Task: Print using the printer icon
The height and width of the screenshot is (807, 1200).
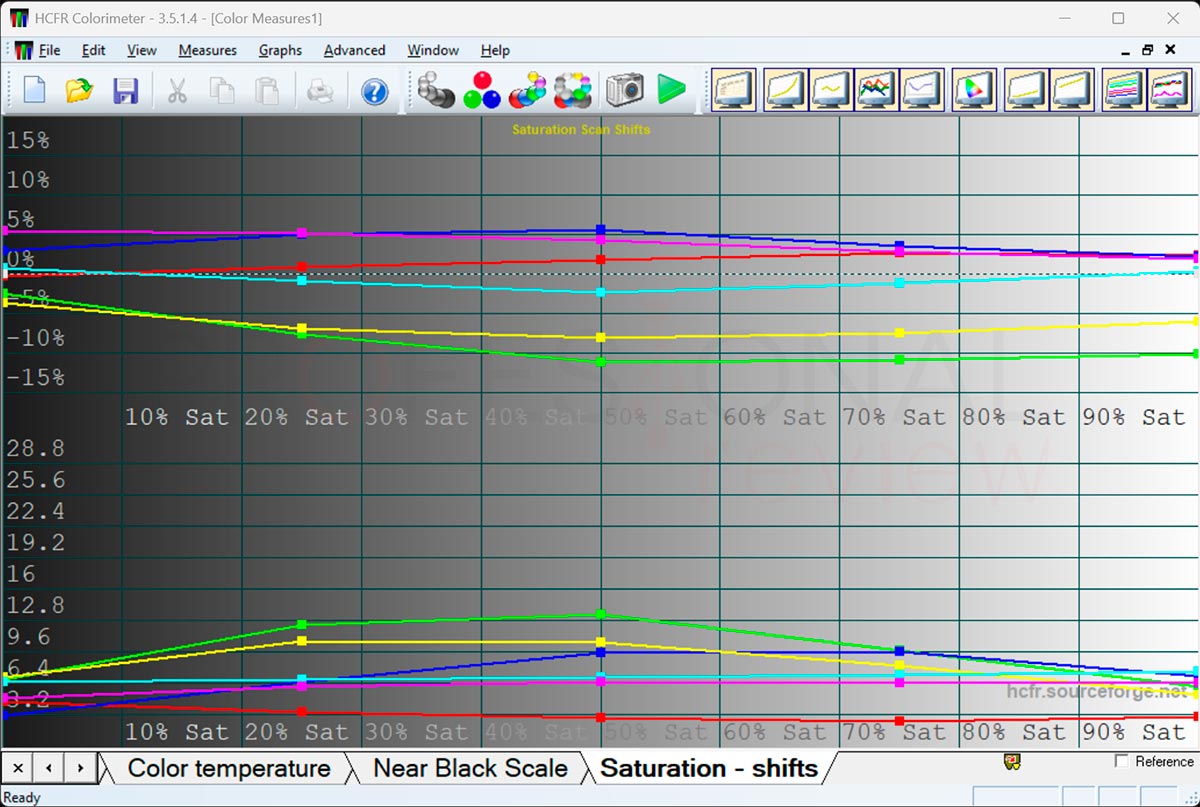Action: (320, 90)
